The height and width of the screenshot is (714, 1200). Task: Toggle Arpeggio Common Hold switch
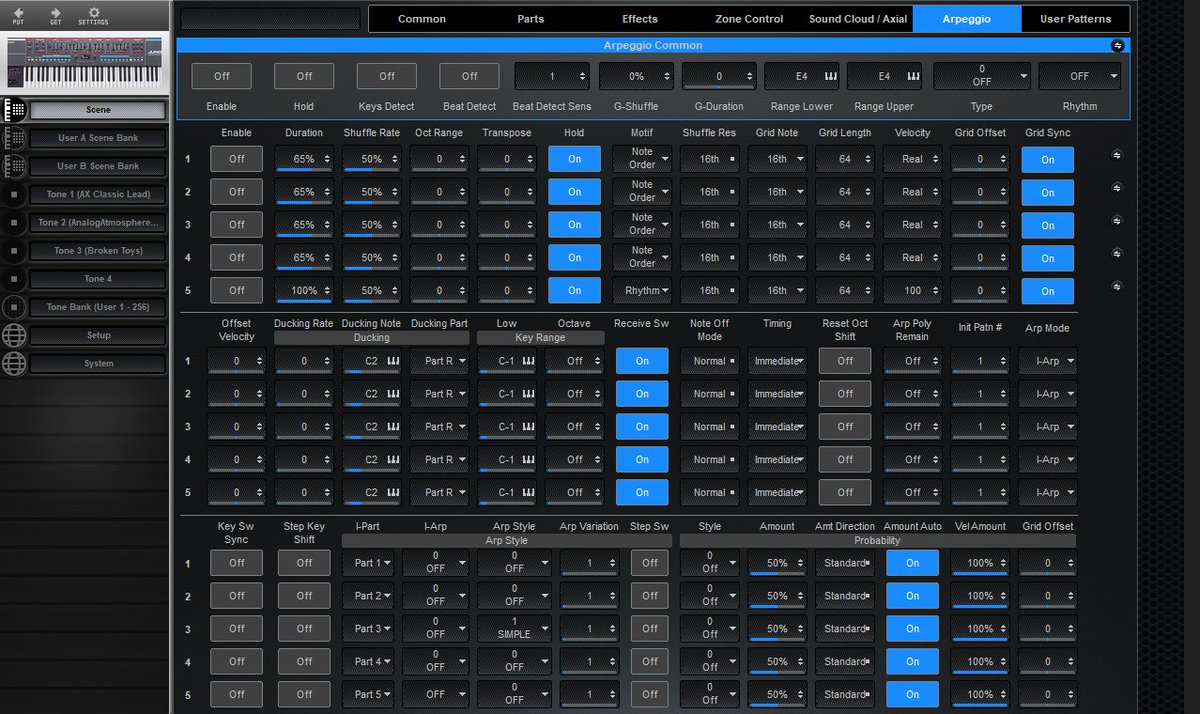coord(304,76)
